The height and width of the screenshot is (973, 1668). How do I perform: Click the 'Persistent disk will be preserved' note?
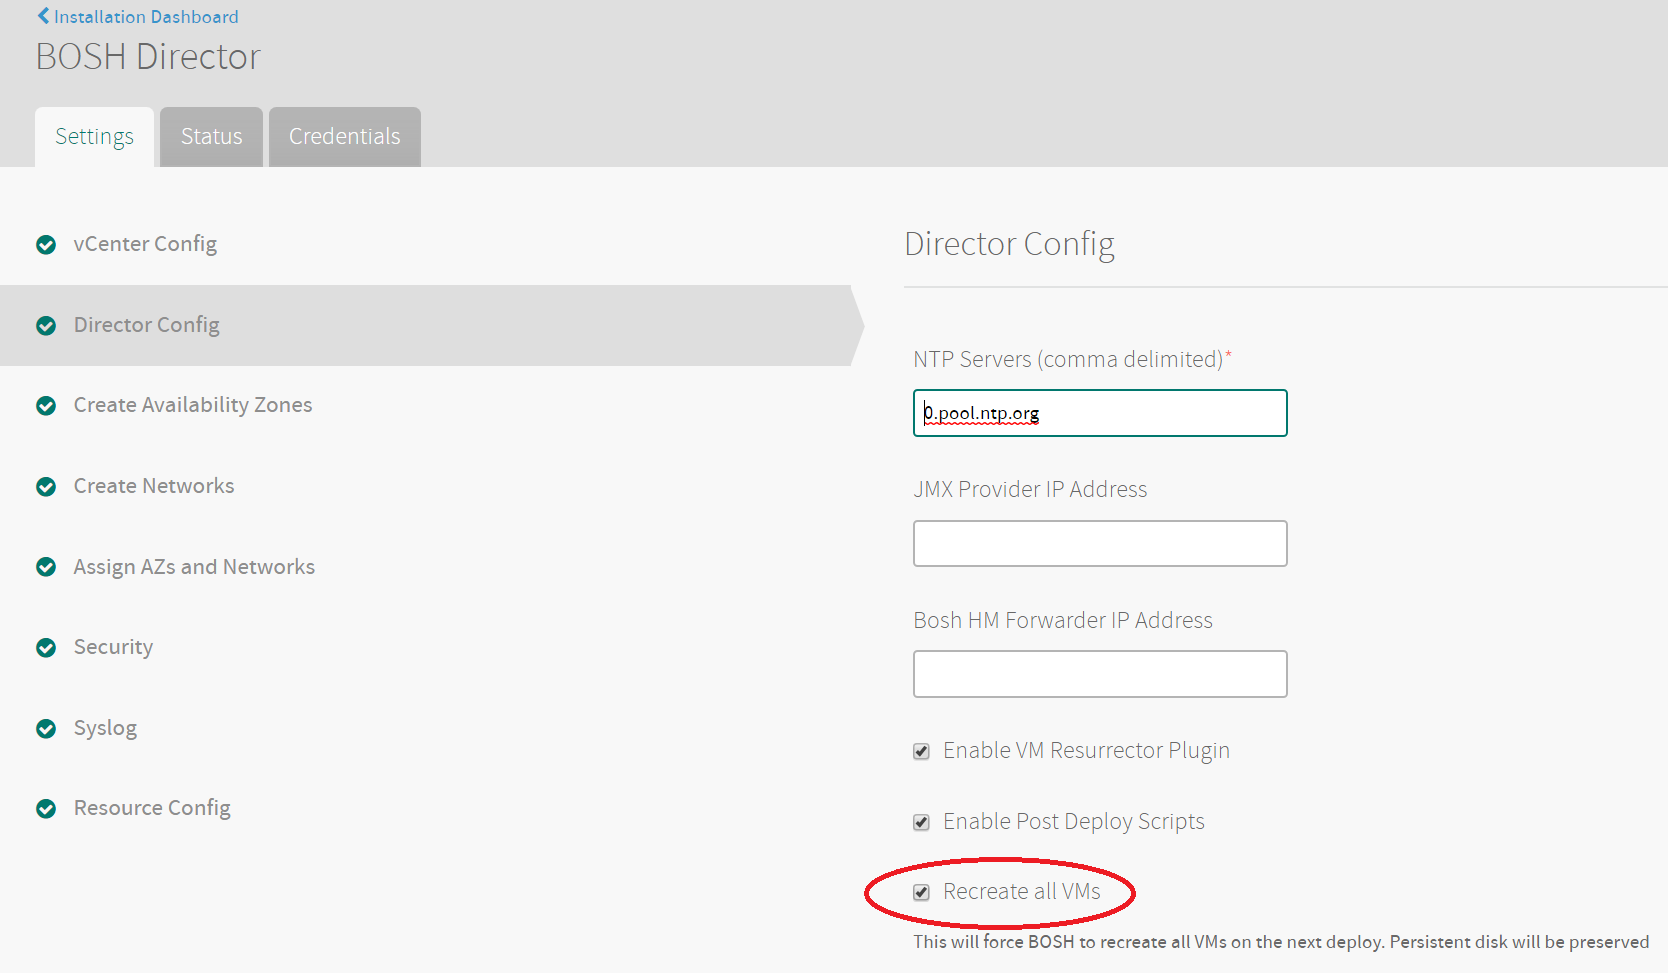point(1519,942)
